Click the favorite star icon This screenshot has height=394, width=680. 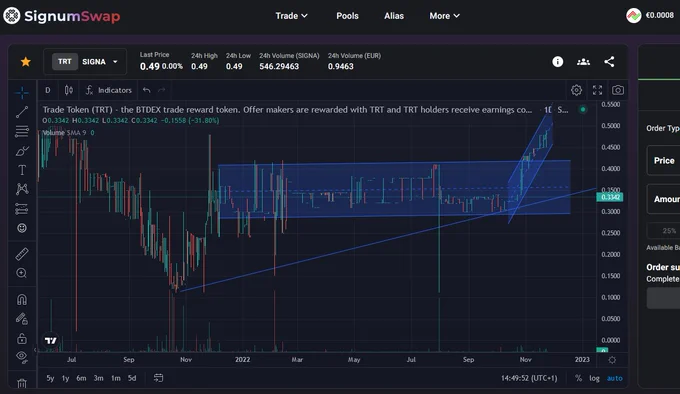coord(26,62)
